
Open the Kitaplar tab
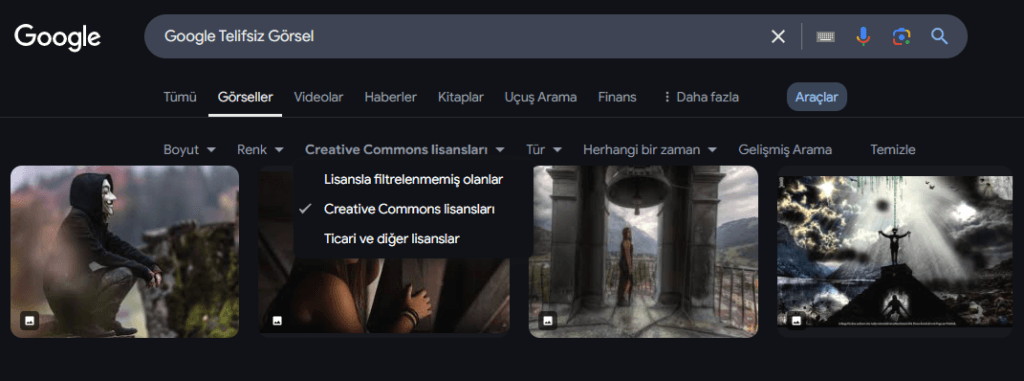(460, 97)
